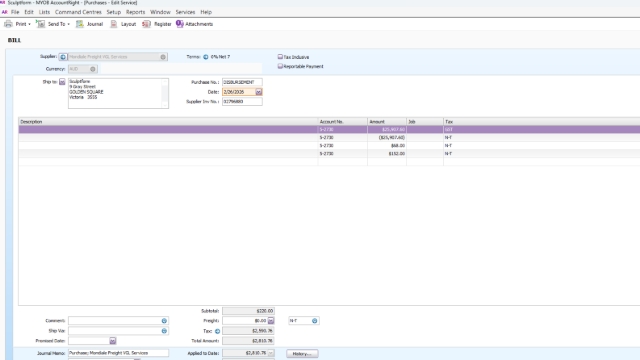Viewport: 640px width, 360px height.
Task: Open the Attachments icon
Action: pos(180,24)
